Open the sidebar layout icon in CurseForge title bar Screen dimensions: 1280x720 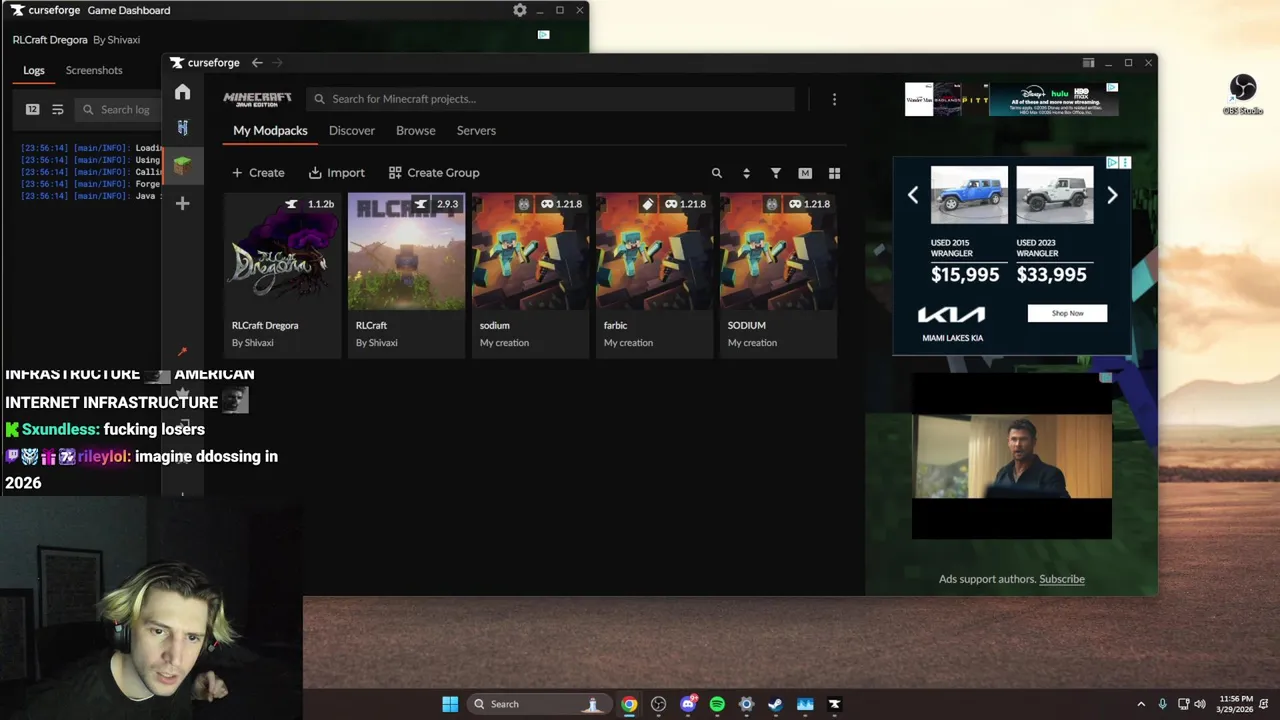[x=1088, y=63]
